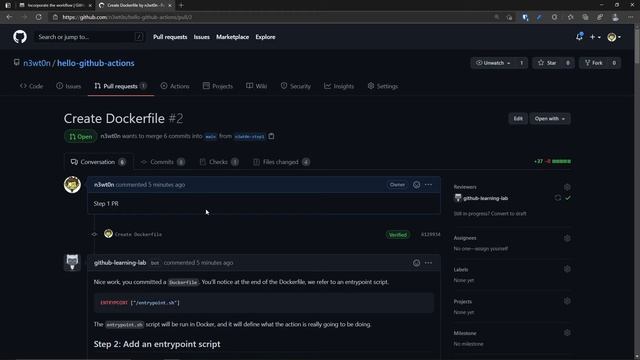This screenshot has height=360, width=640.
Task: Open a new browser tab
Action: pos(181,5)
